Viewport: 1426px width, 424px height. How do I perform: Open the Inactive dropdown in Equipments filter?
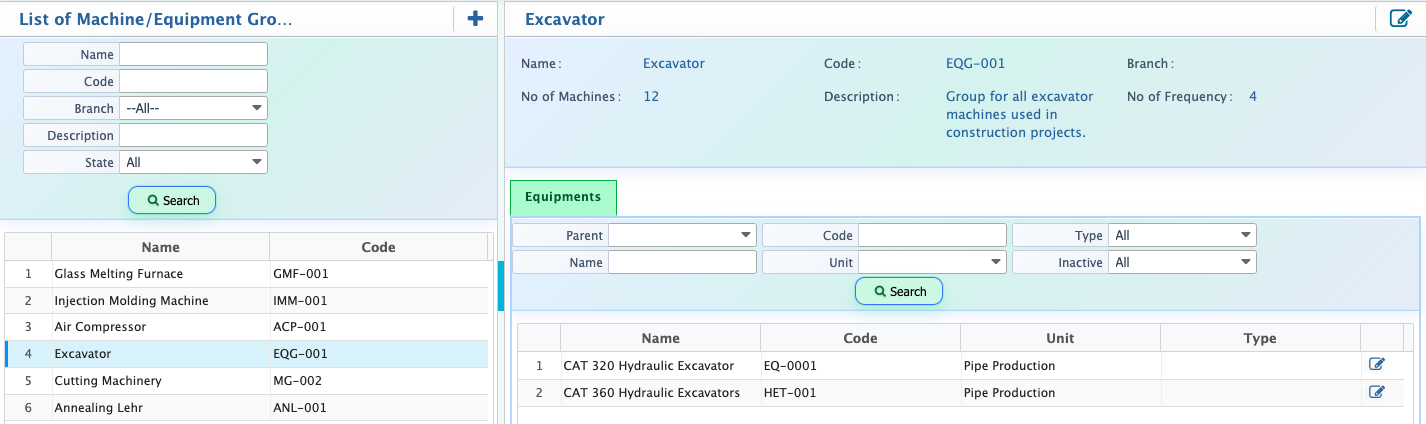1182,262
